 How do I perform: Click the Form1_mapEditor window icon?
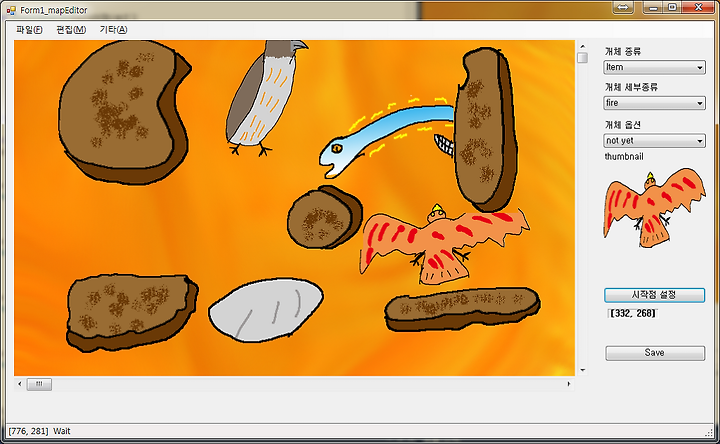tap(11, 10)
